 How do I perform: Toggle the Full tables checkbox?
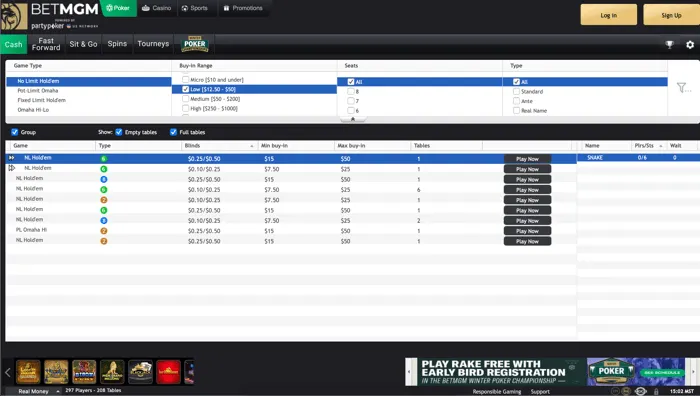coord(173,132)
